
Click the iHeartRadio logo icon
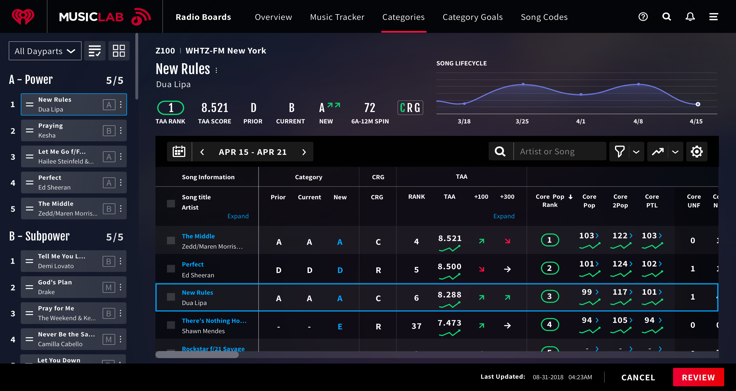[23, 17]
